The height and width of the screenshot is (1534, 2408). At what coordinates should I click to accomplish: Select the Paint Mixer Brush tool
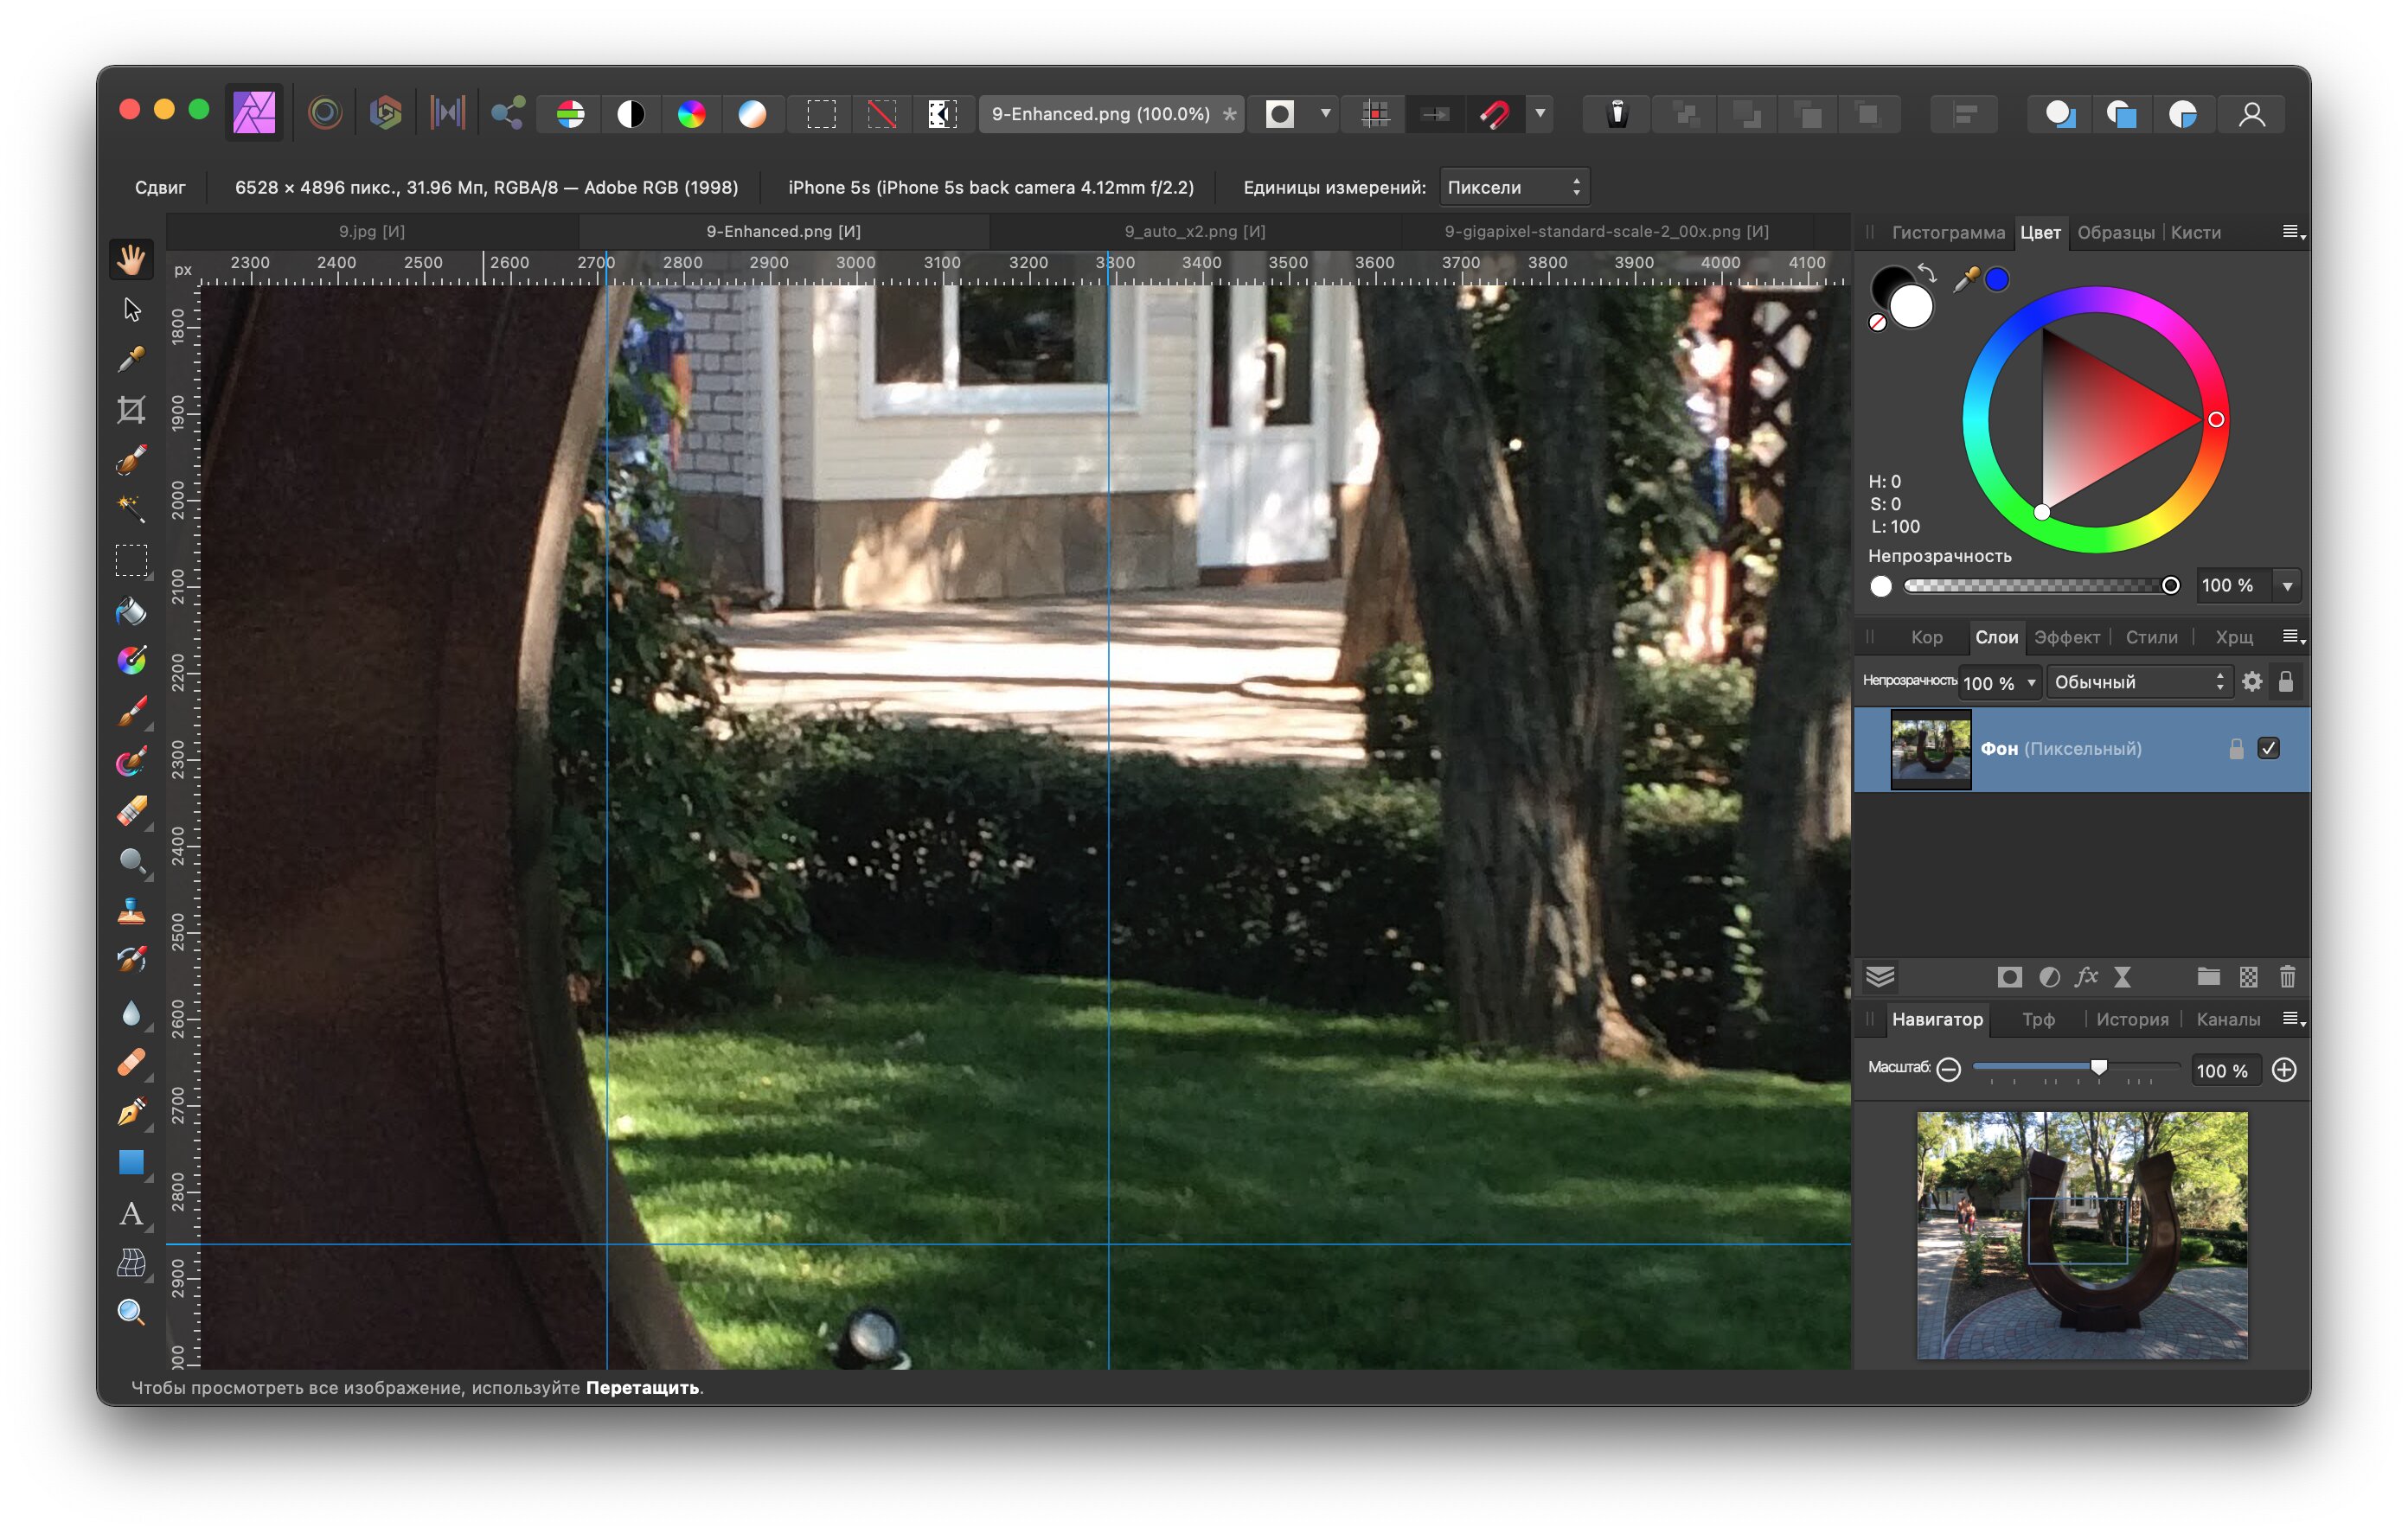[131, 761]
